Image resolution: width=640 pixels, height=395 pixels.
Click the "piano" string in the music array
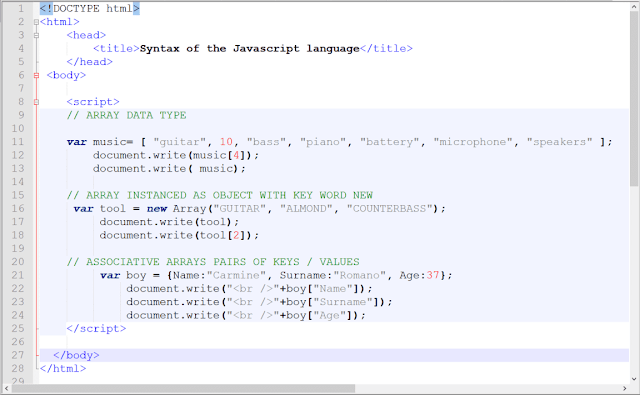pyautogui.click(x=323, y=142)
